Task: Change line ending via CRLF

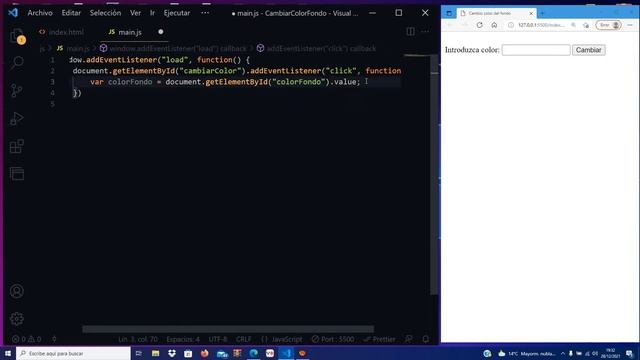Action: 244,339
